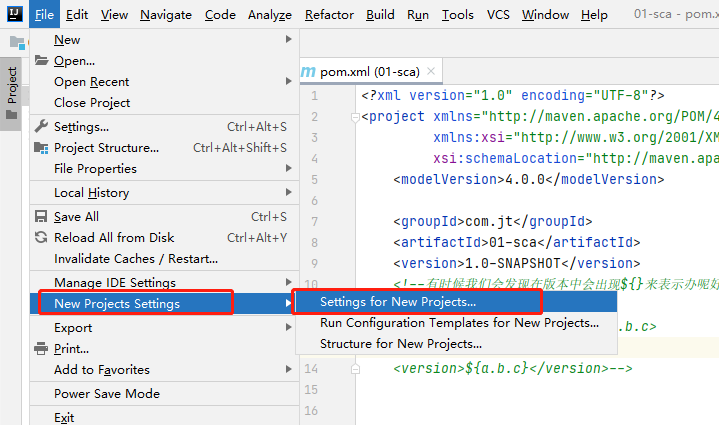This screenshot has width=719, height=425.
Task: Select Invalidate Caches / Restart
Action: coord(164,259)
